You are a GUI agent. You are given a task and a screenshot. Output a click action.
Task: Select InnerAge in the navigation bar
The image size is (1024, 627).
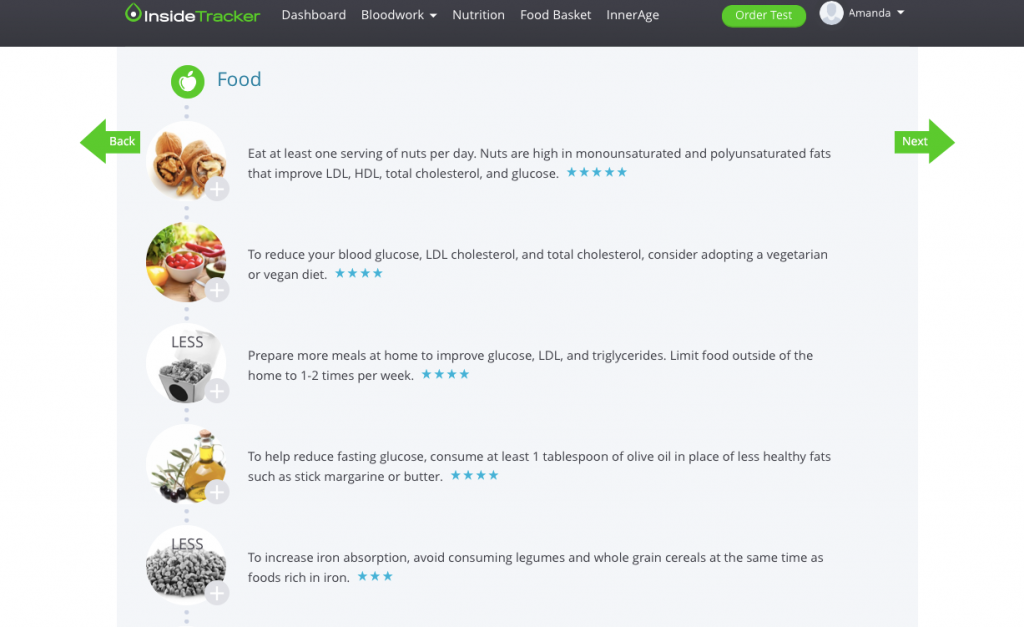(632, 15)
